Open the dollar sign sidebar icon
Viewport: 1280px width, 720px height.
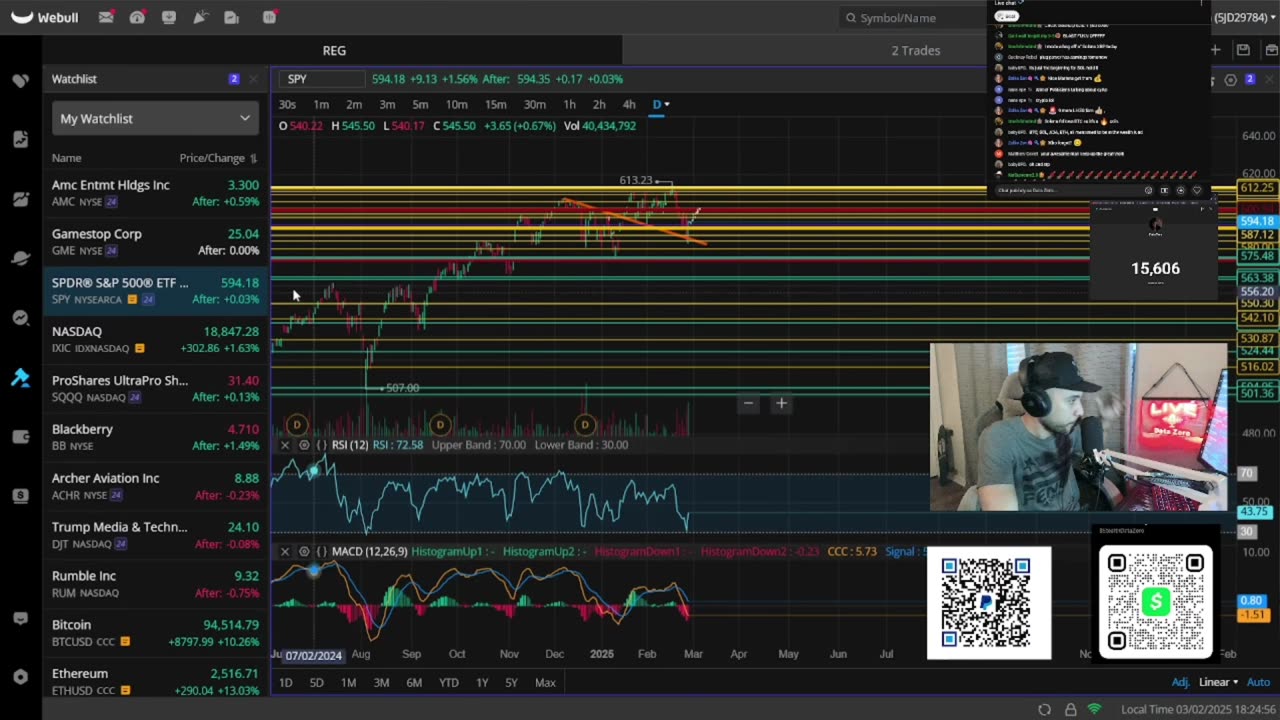click(x=20, y=495)
